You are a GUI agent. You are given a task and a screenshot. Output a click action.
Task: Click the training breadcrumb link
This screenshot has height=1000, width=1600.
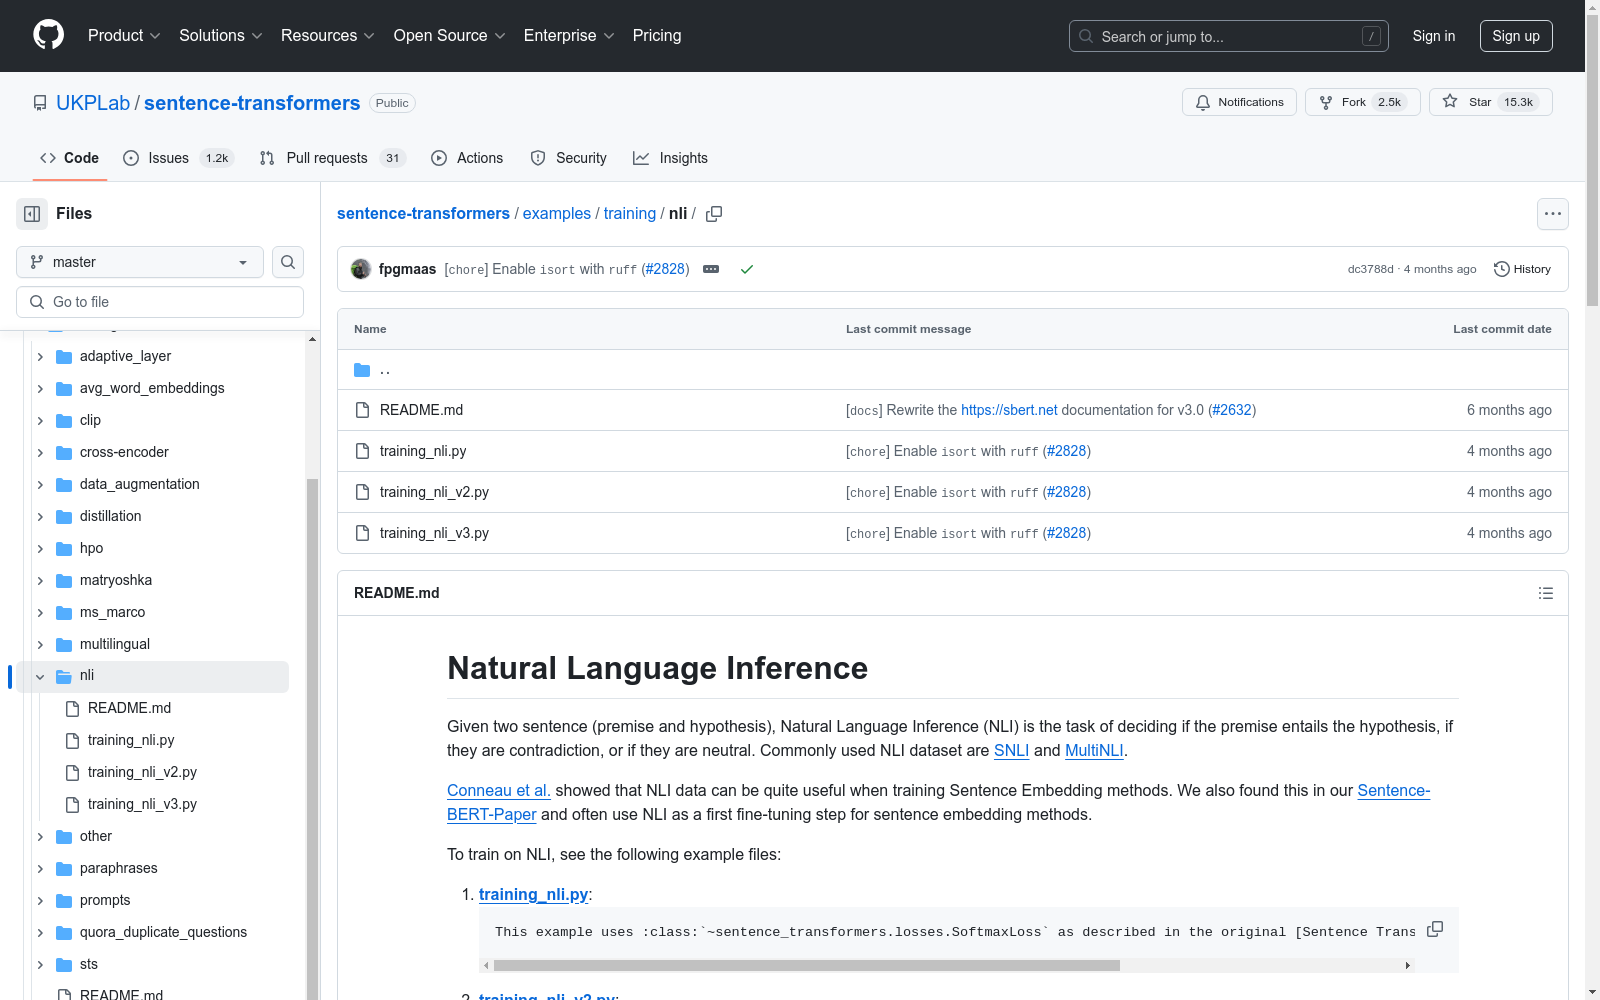(x=630, y=214)
